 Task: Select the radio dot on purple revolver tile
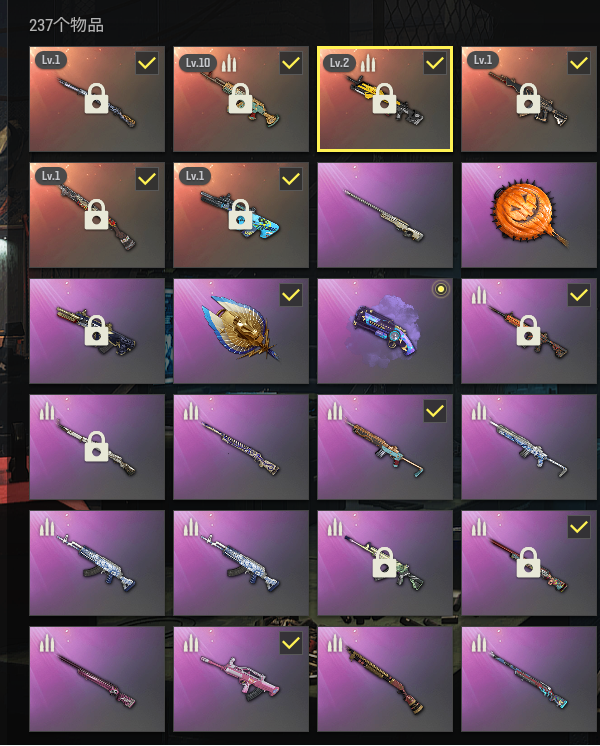tap(441, 289)
